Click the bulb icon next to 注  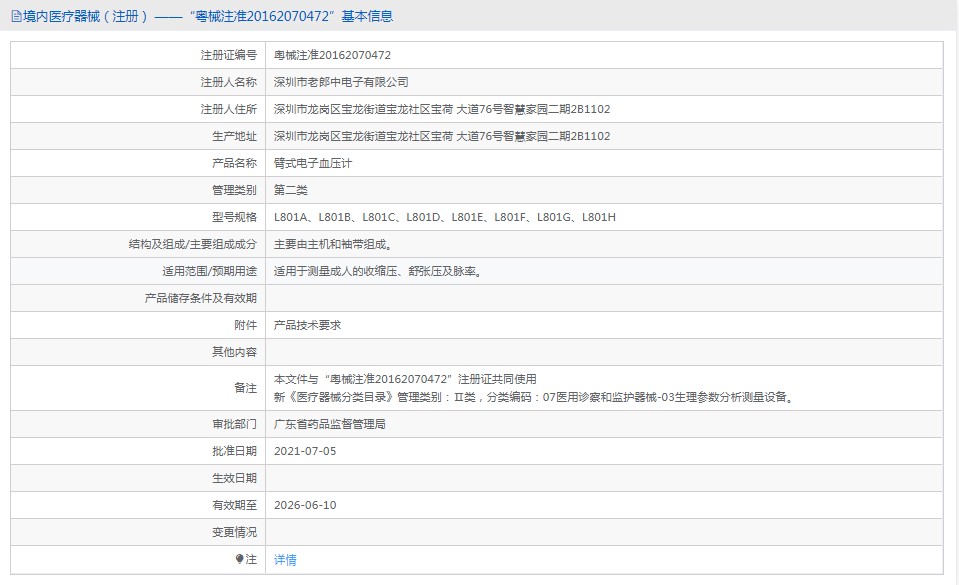pyautogui.click(x=239, y=559)
